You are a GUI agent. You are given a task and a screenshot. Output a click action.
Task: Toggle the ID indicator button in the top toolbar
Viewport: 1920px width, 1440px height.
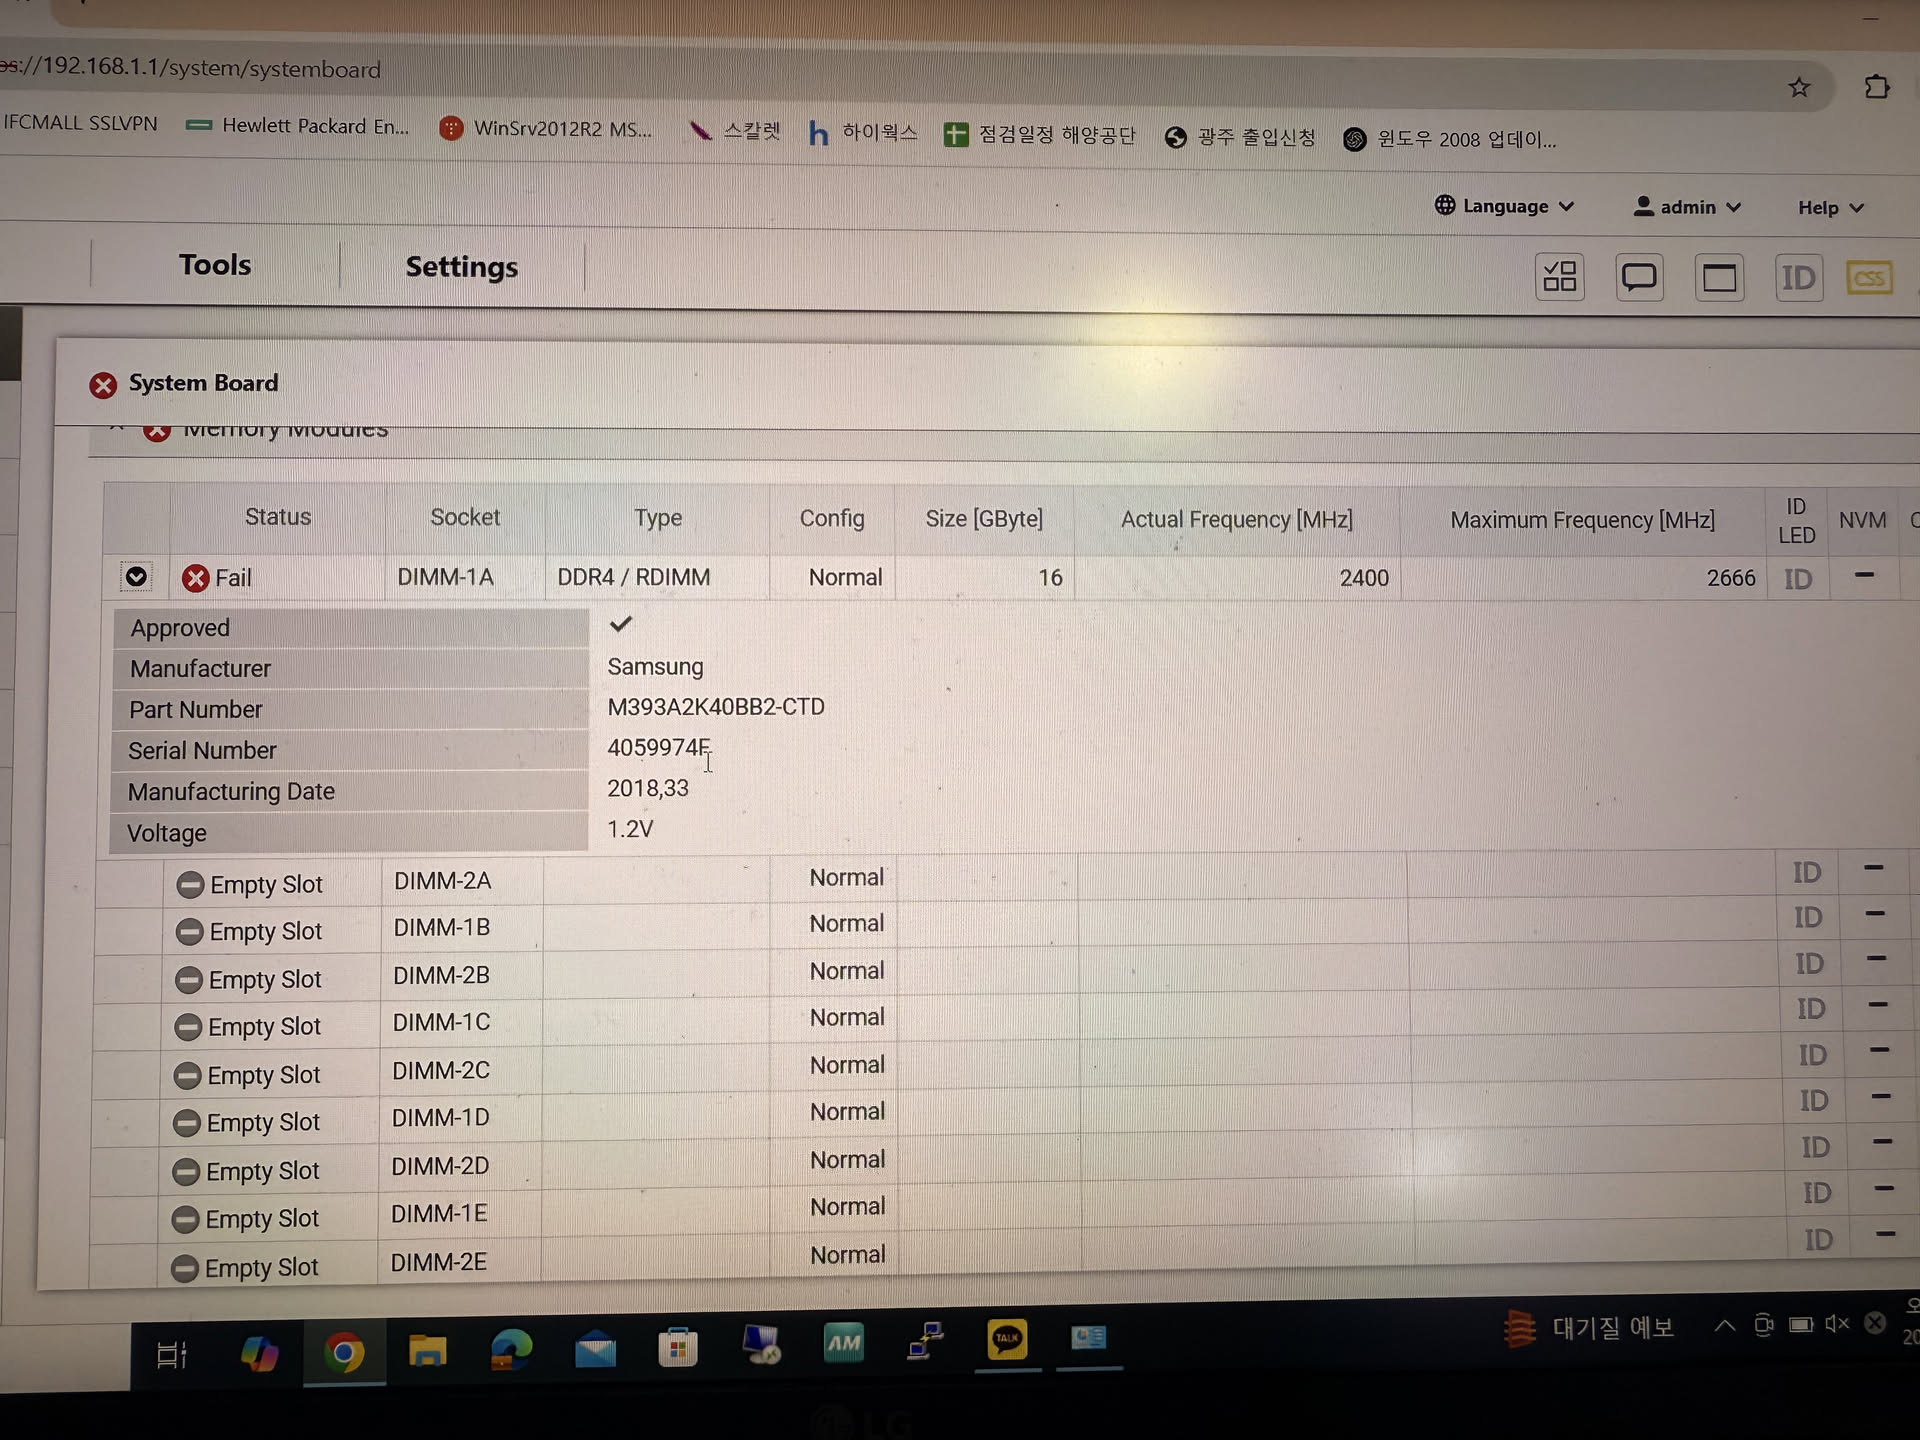tap(1797, 278)
